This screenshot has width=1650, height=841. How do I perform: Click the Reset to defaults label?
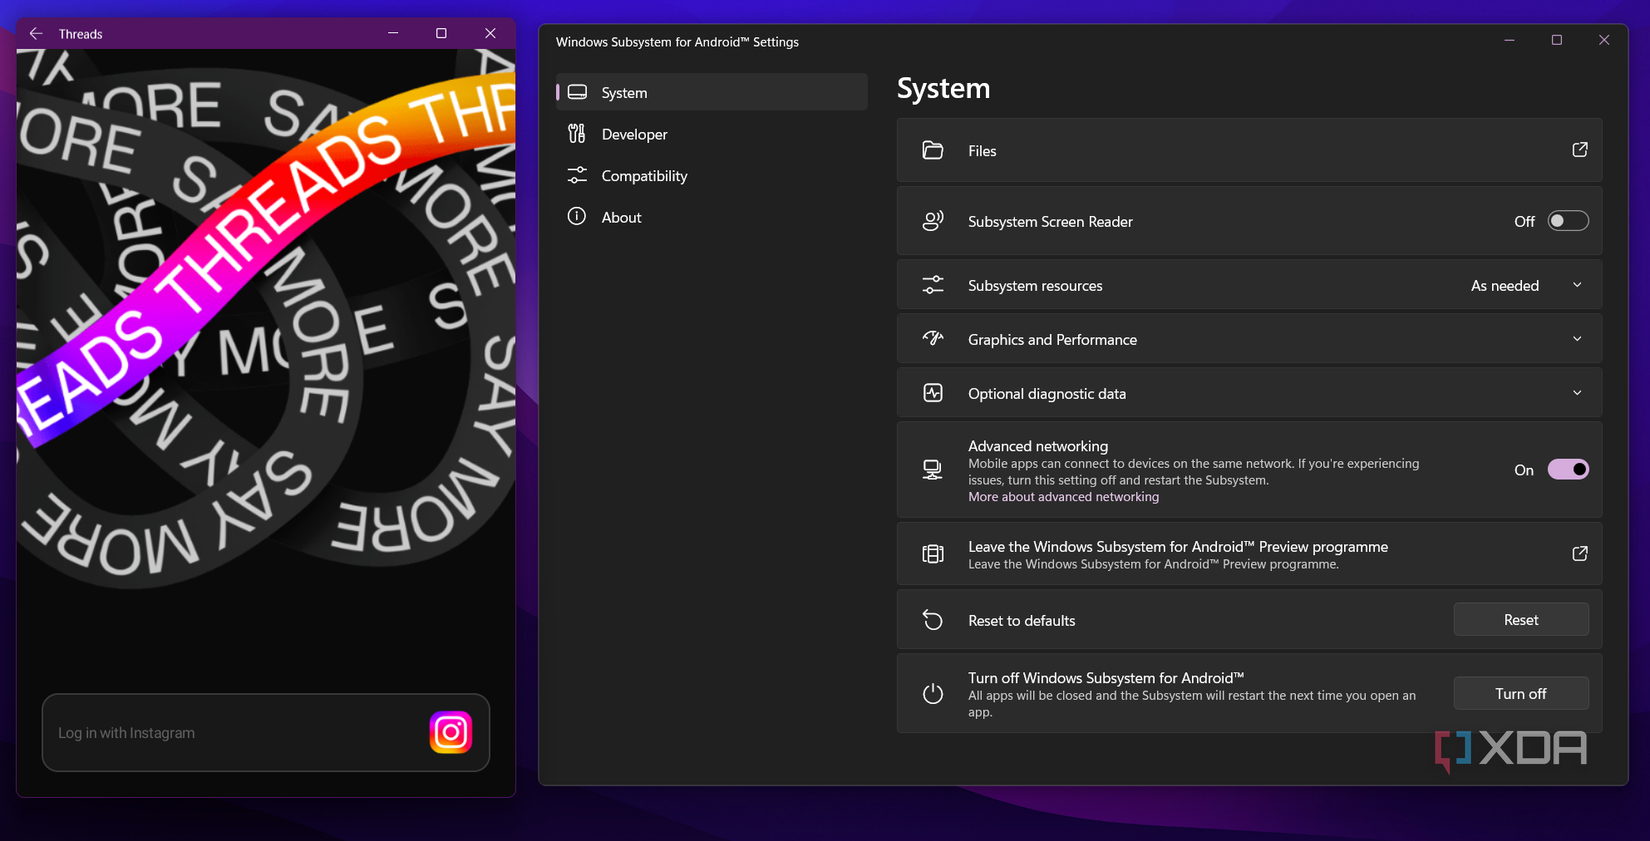point(1021,621)
